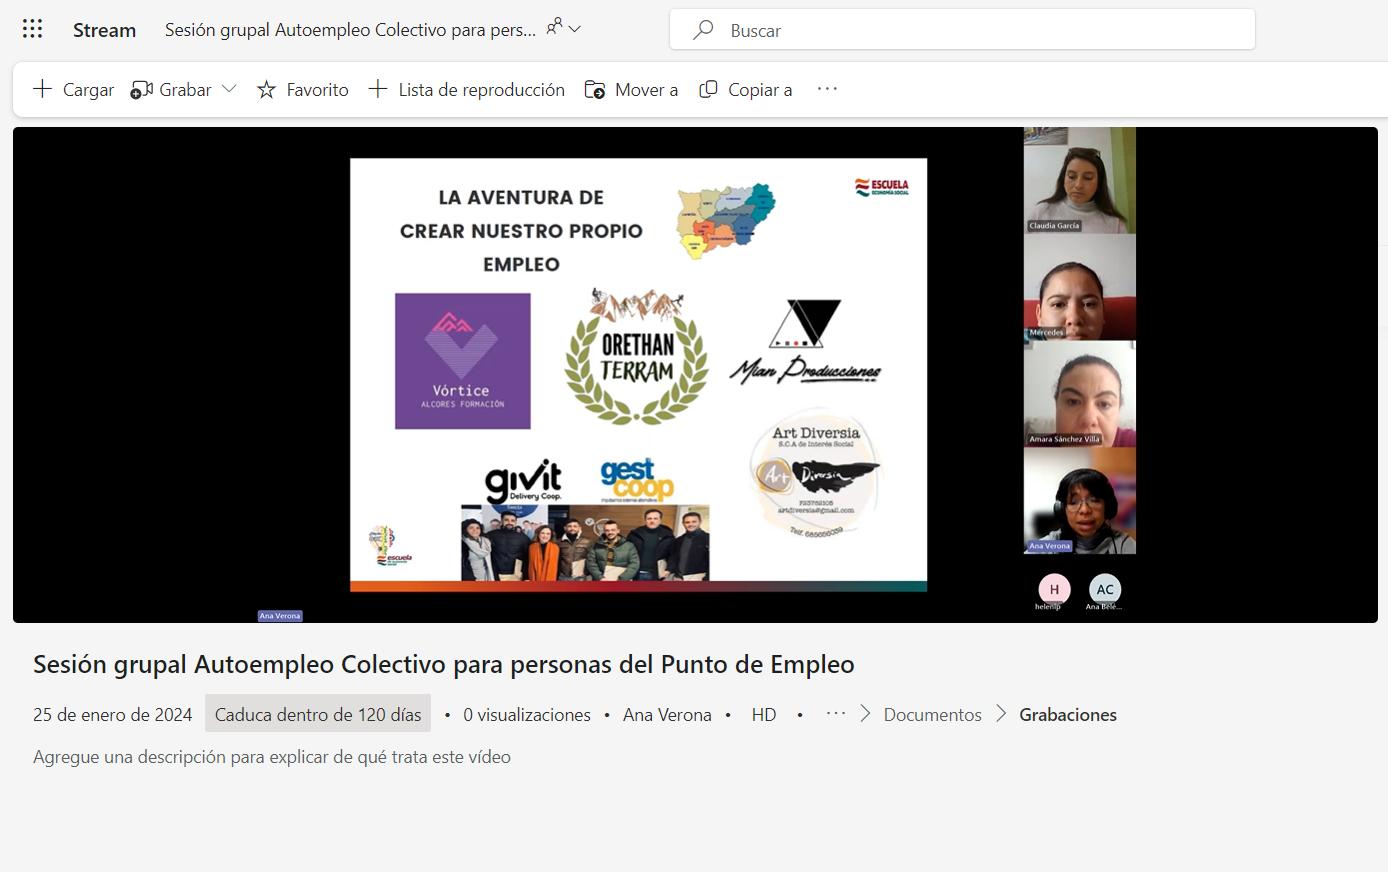Screen dimensions: 1388x872
Task: Click the Buscar search field
Action: click(x=962, y=30)
